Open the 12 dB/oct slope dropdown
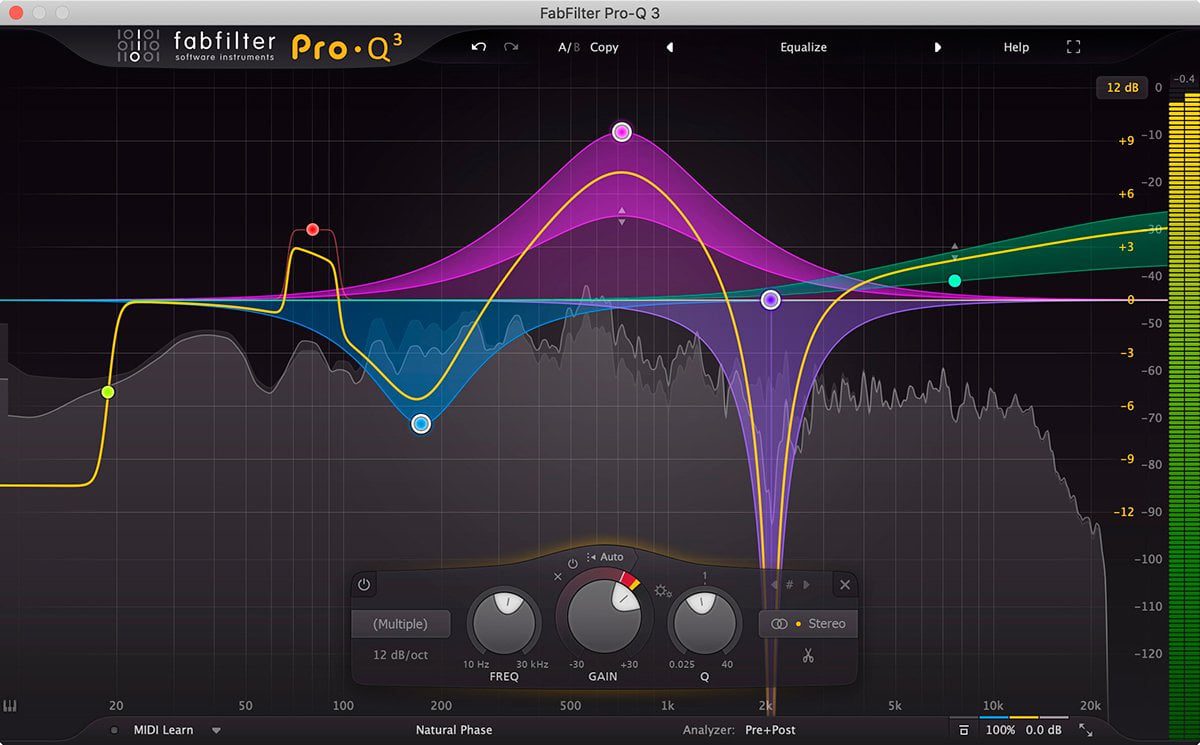This screenshot has height=745, width=1200. point(400,655)
